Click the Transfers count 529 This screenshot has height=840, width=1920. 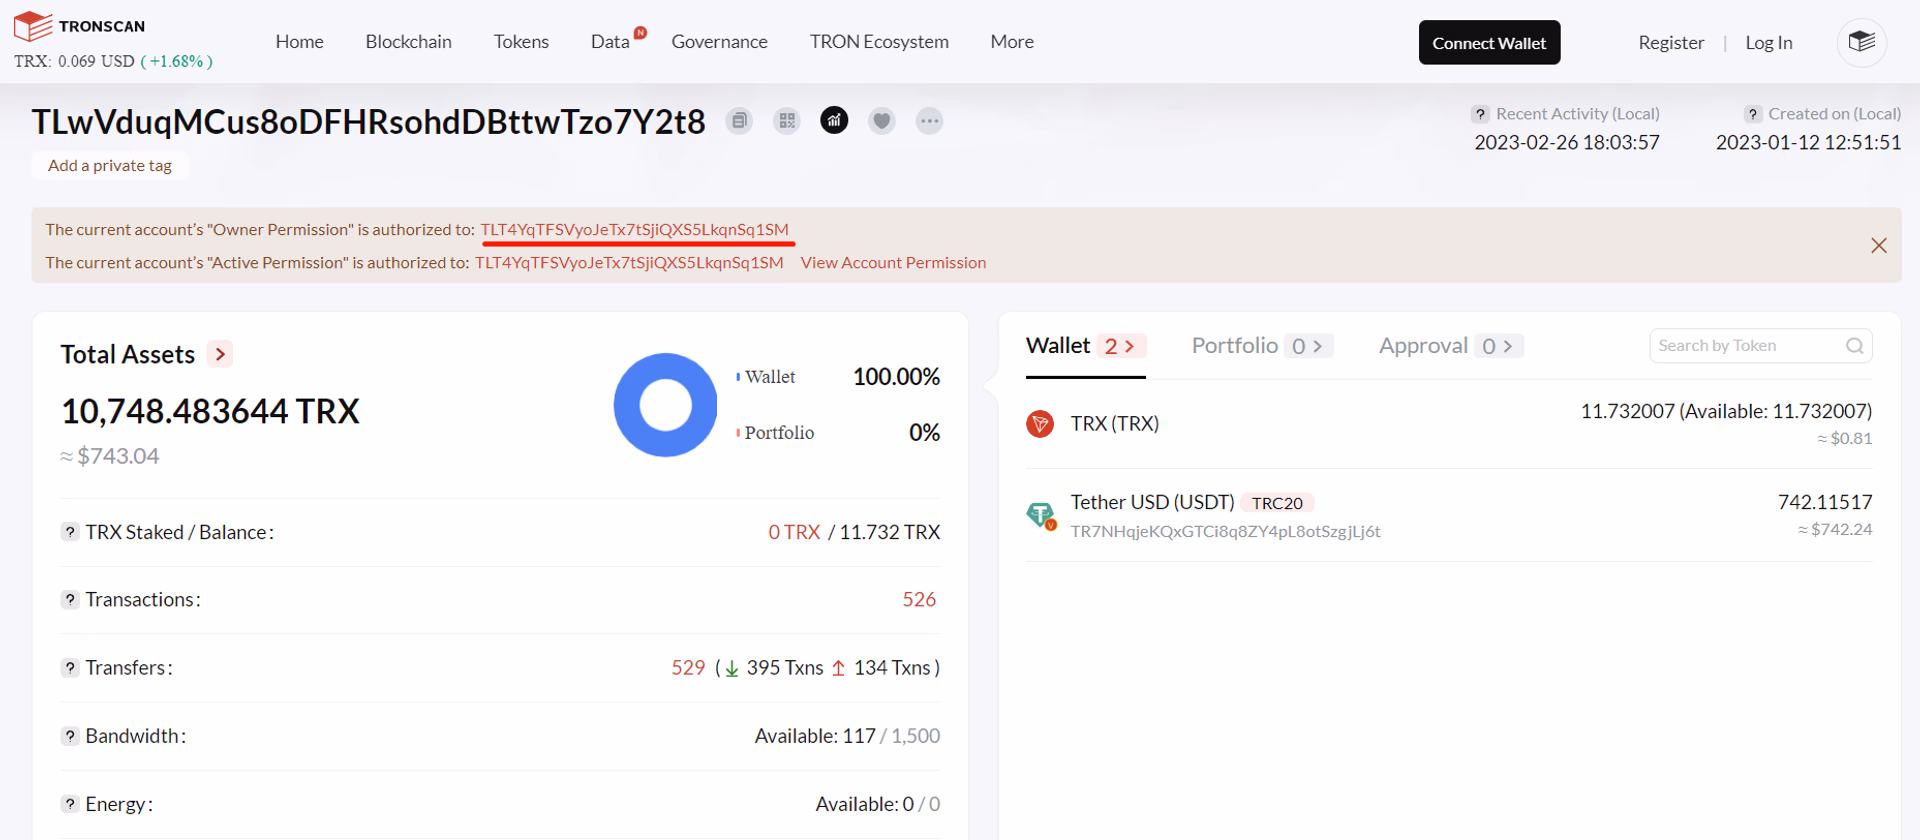click(688, 668)
